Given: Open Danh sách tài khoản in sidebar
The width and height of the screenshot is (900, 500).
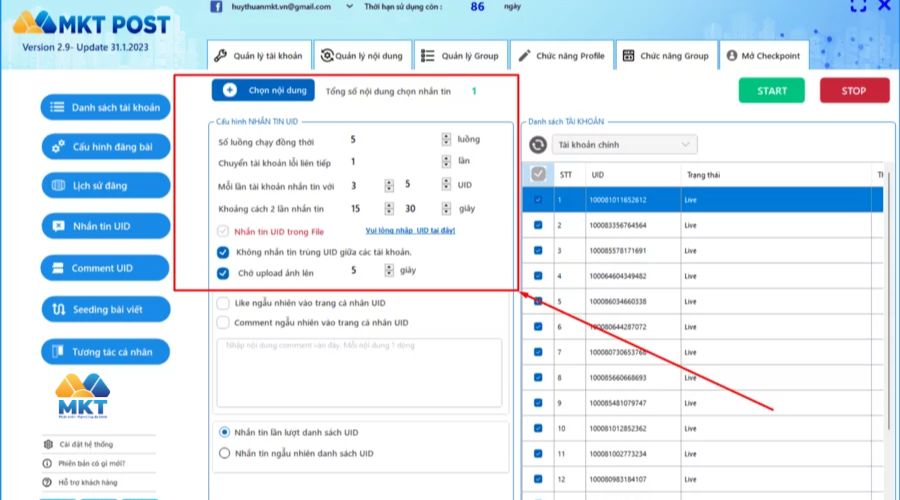Looking at the screenshot, I should point(106,107).
